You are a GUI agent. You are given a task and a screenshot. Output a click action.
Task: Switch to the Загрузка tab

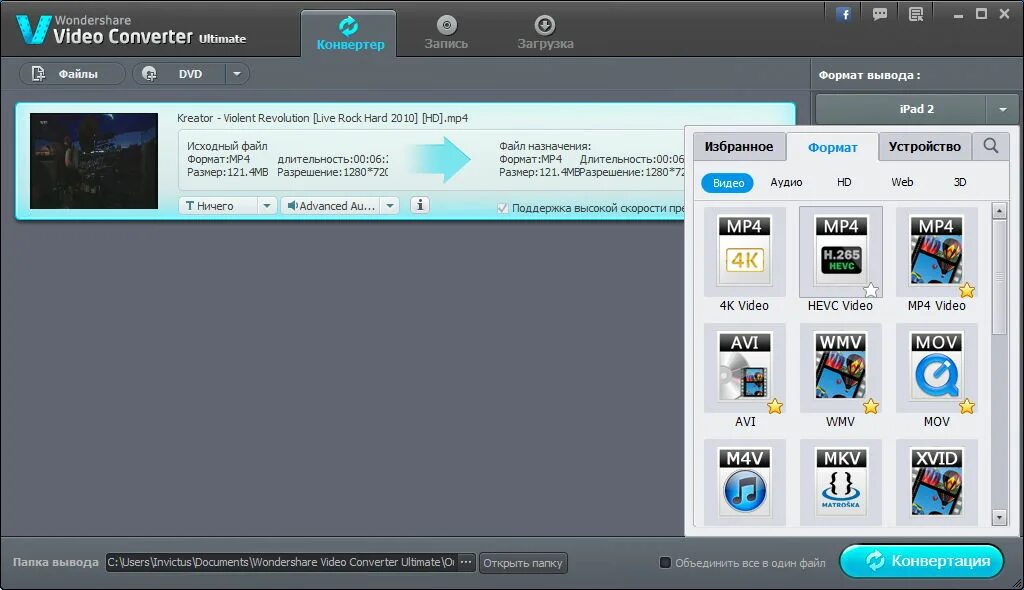[545, 34]
